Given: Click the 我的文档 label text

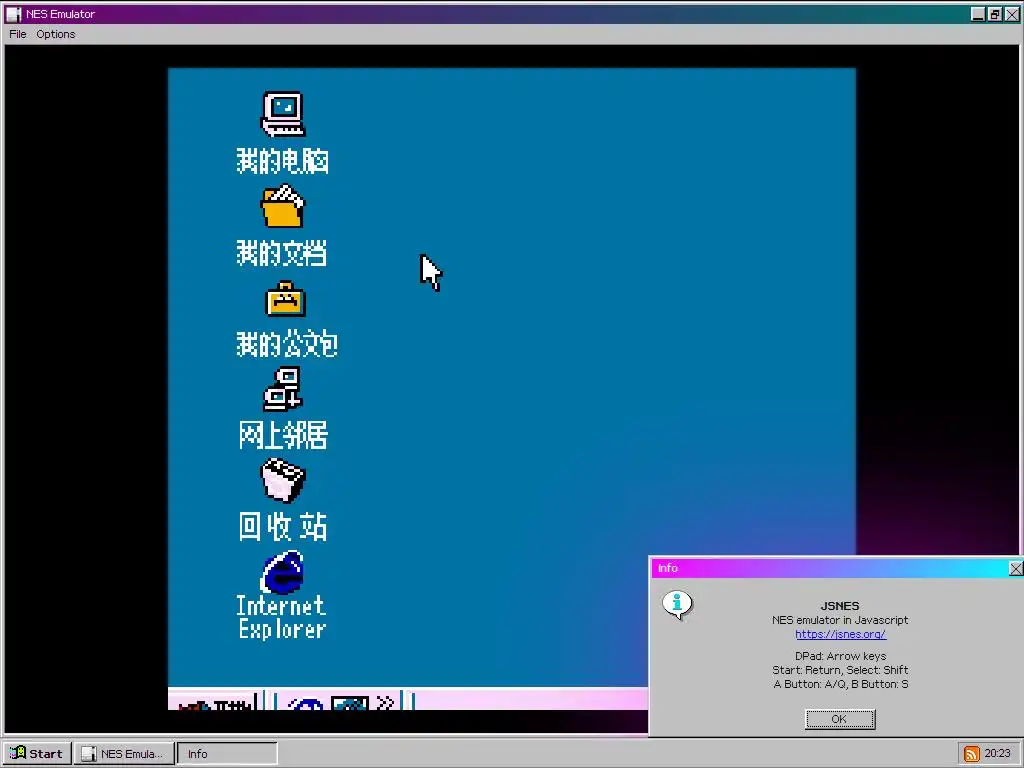Looking at the screenshot, I should pyautogui.click(x=281, y=253).
